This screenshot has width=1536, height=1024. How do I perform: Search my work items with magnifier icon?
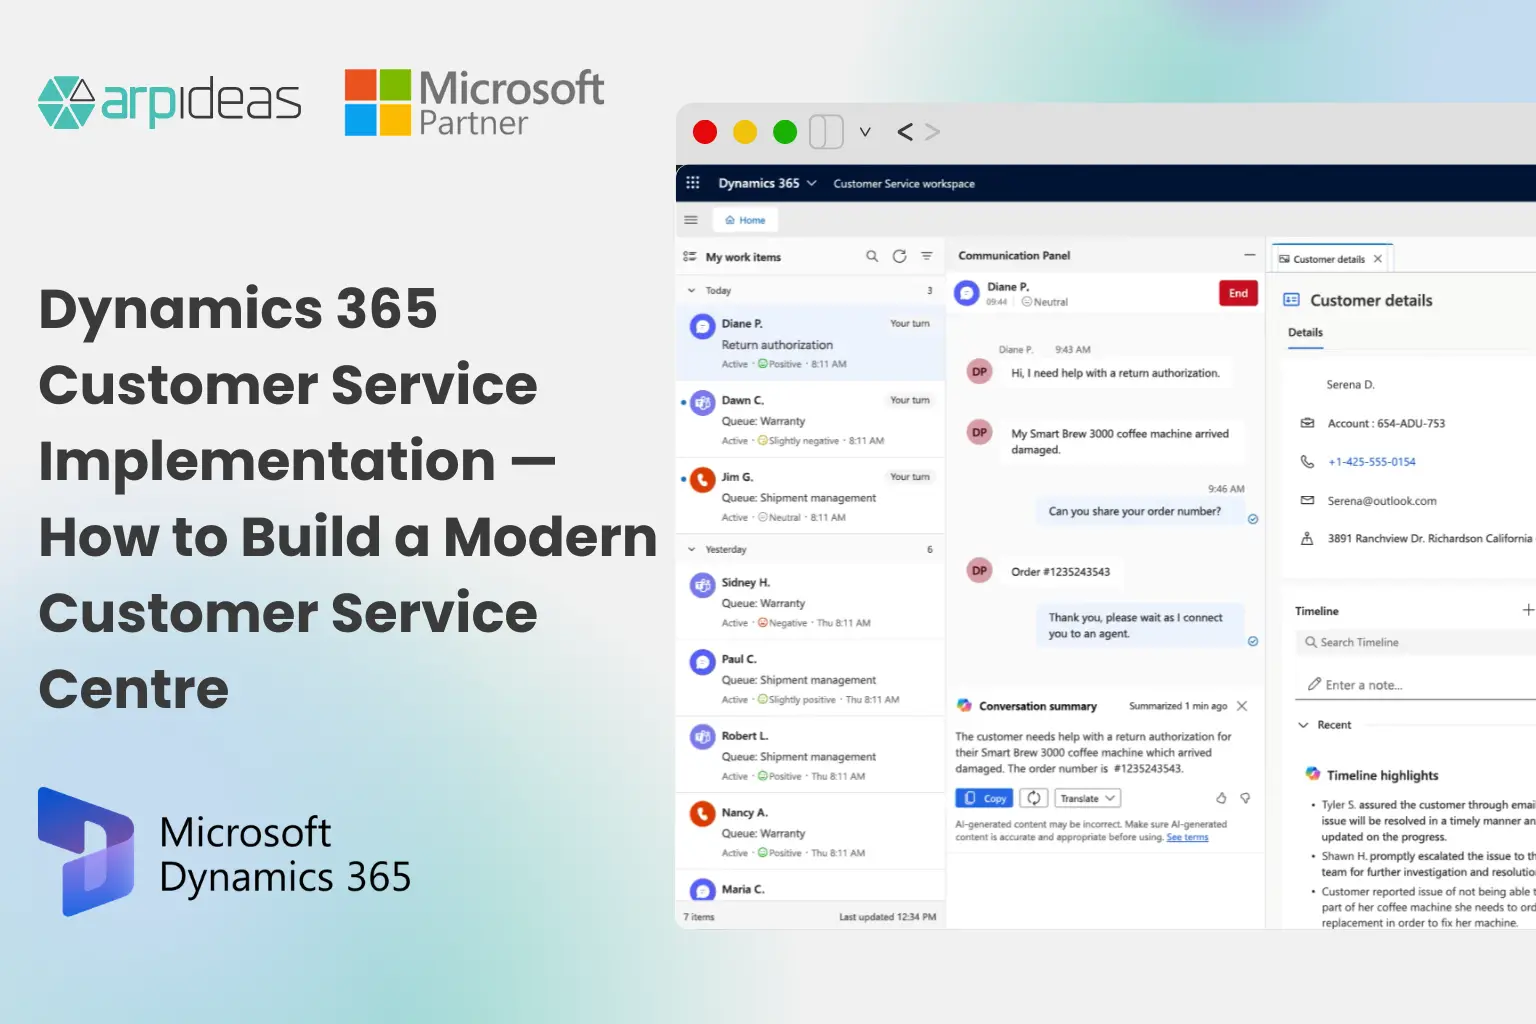click(x=872, y=257)
